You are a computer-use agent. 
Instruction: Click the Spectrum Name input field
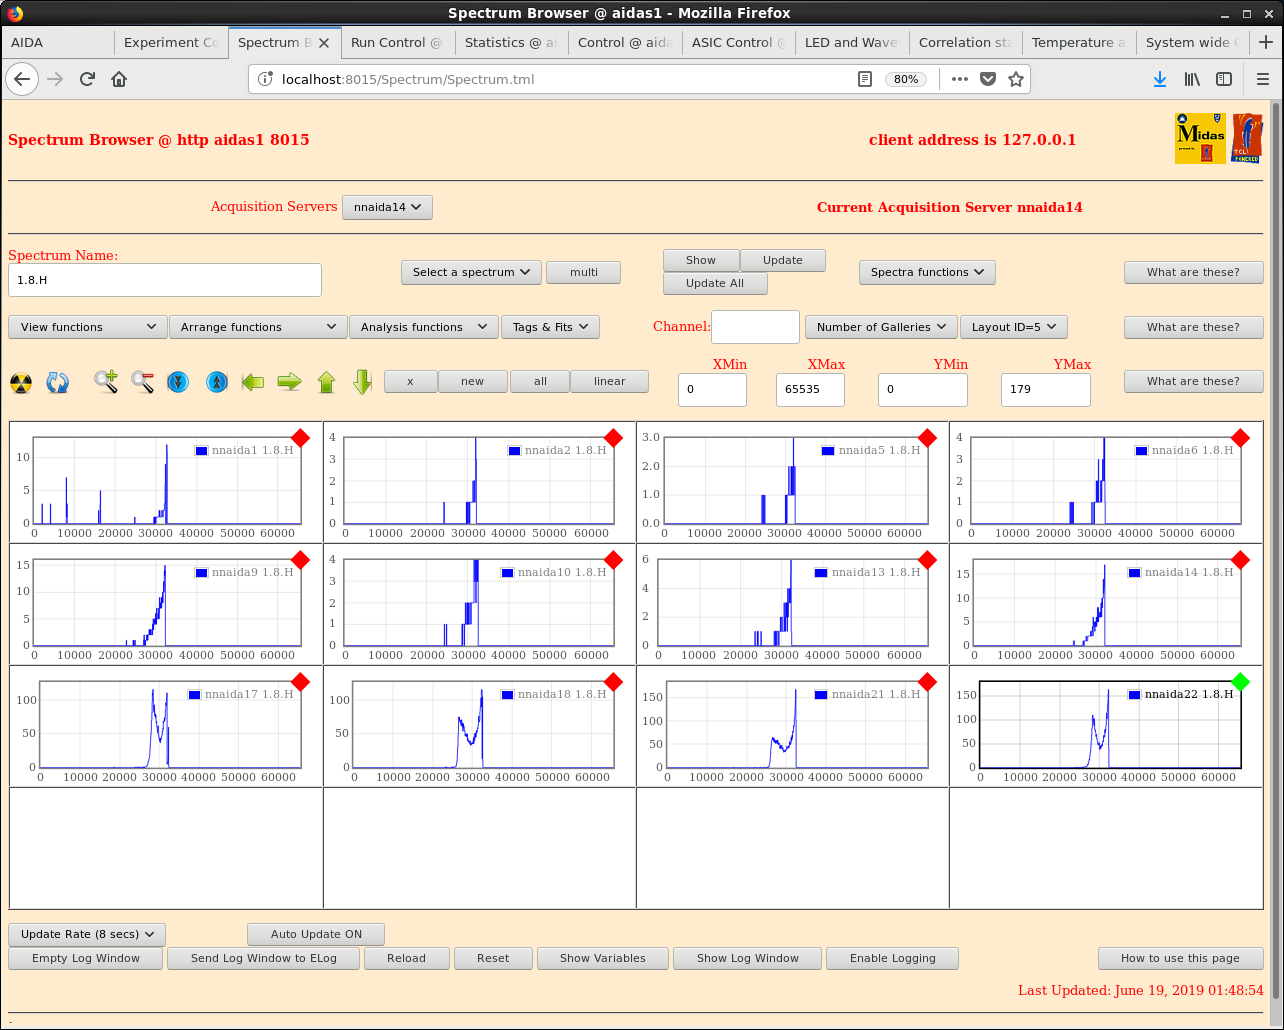pos(165,280)
